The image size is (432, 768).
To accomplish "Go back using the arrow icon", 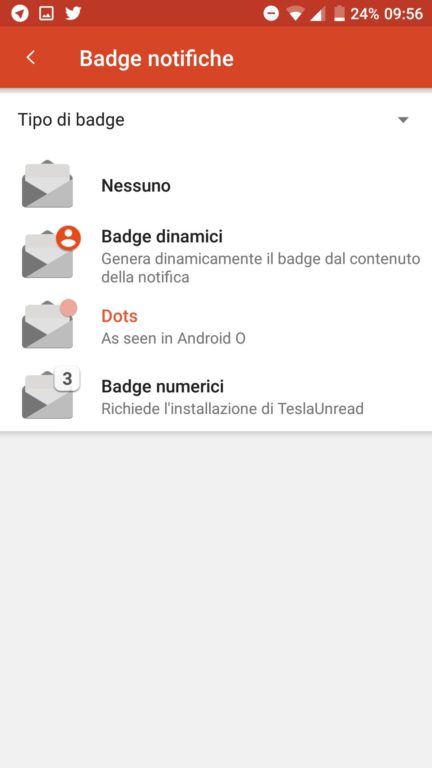I will coord(31,58).
